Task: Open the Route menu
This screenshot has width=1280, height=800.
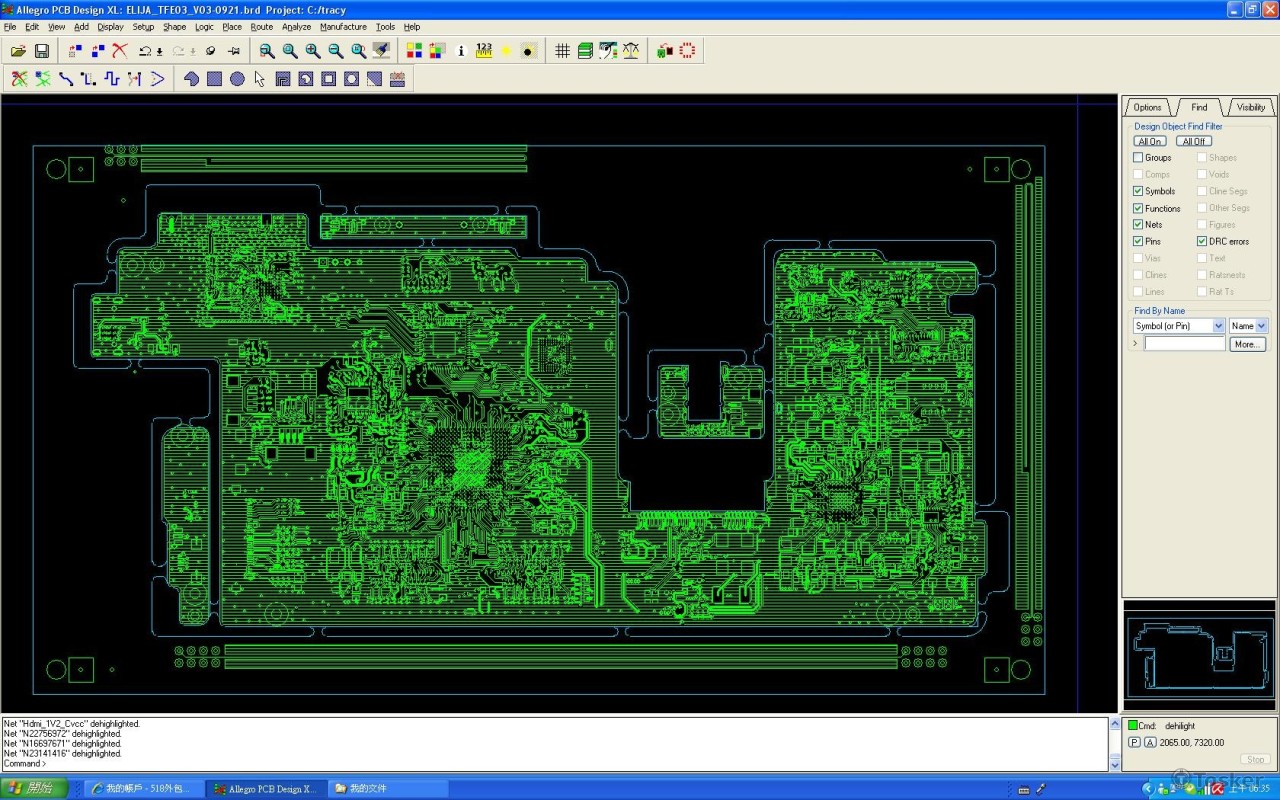Action: point(261,27)
